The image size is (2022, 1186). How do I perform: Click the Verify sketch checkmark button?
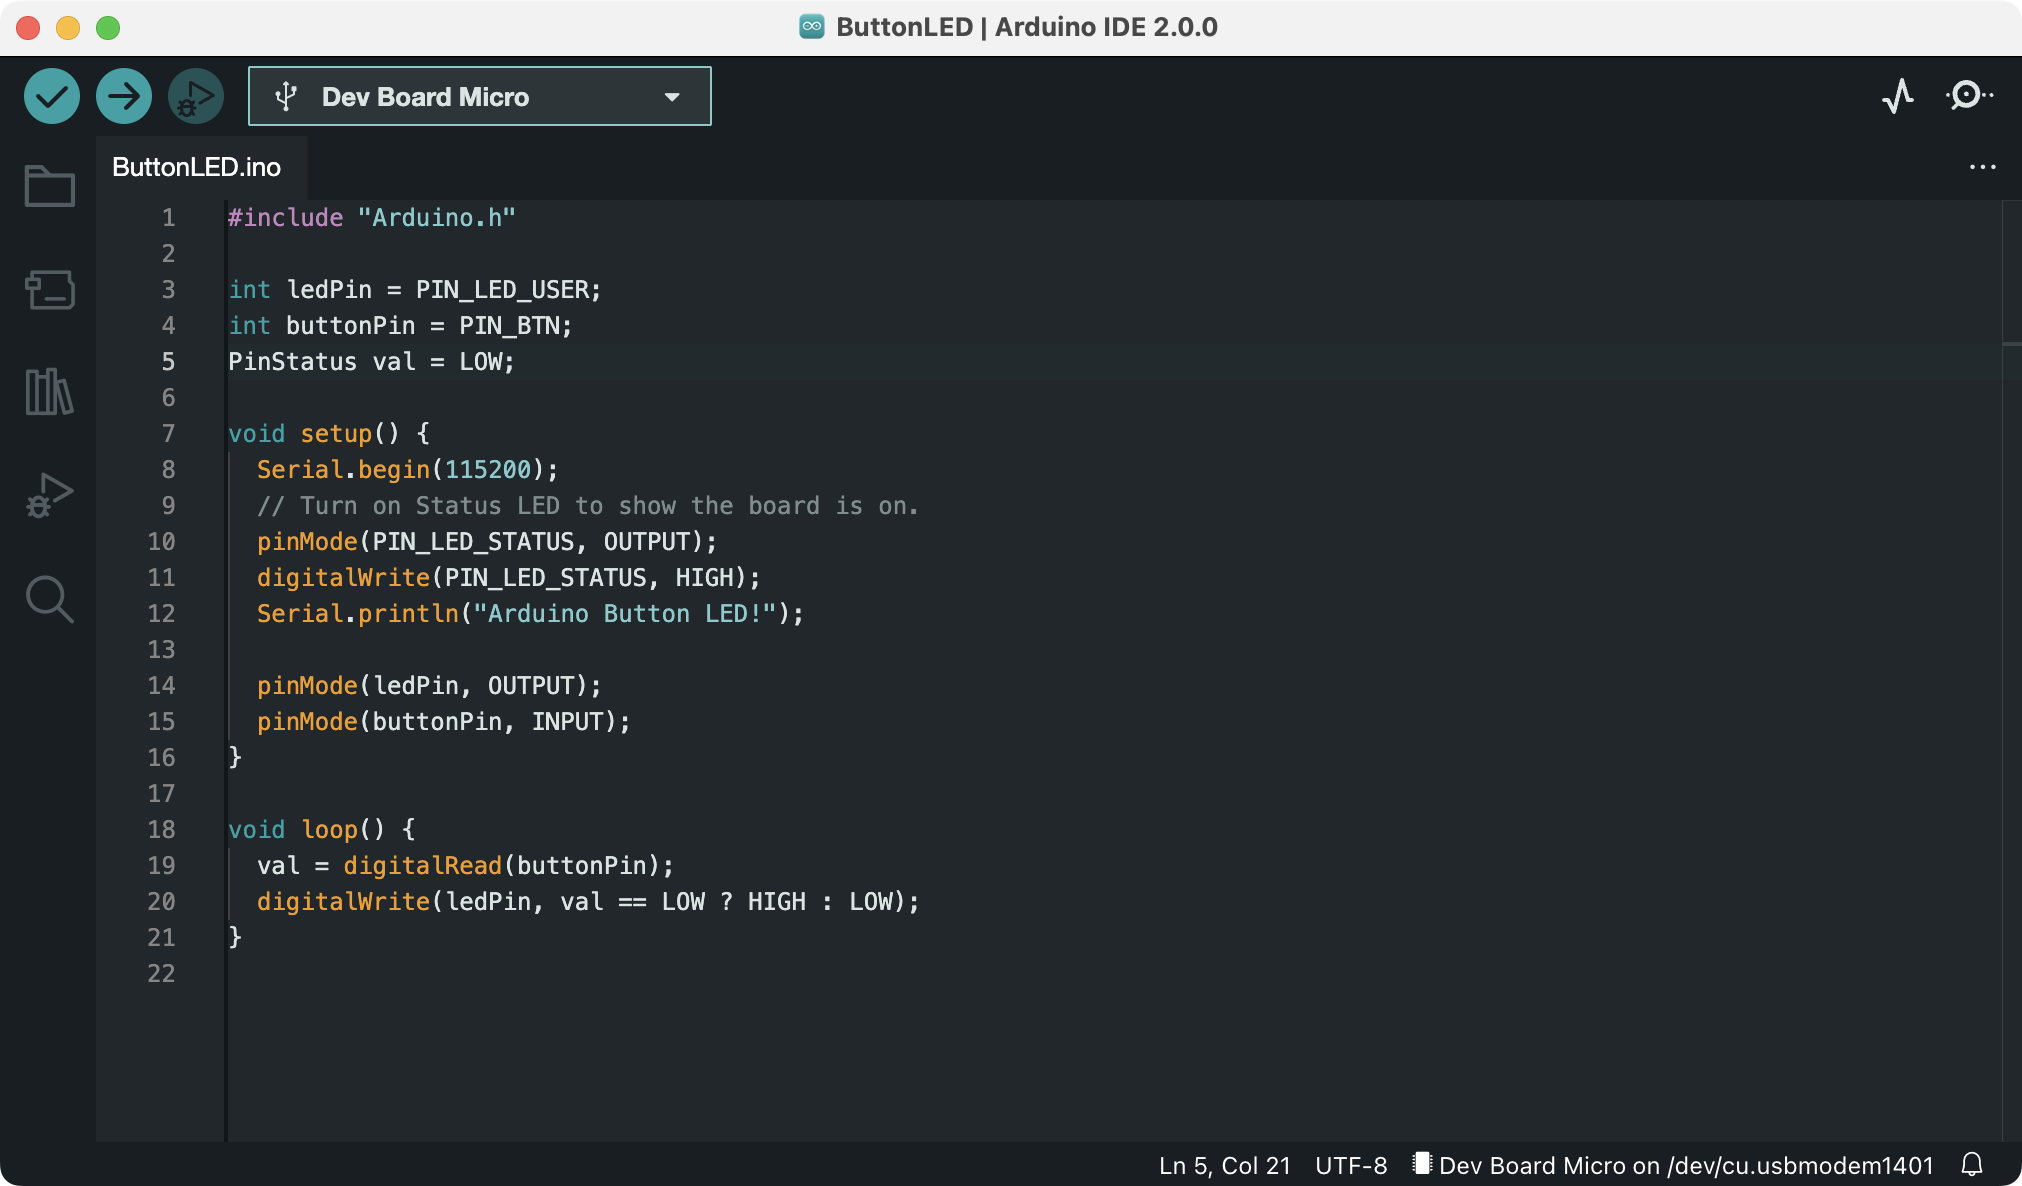coord(52,97)
